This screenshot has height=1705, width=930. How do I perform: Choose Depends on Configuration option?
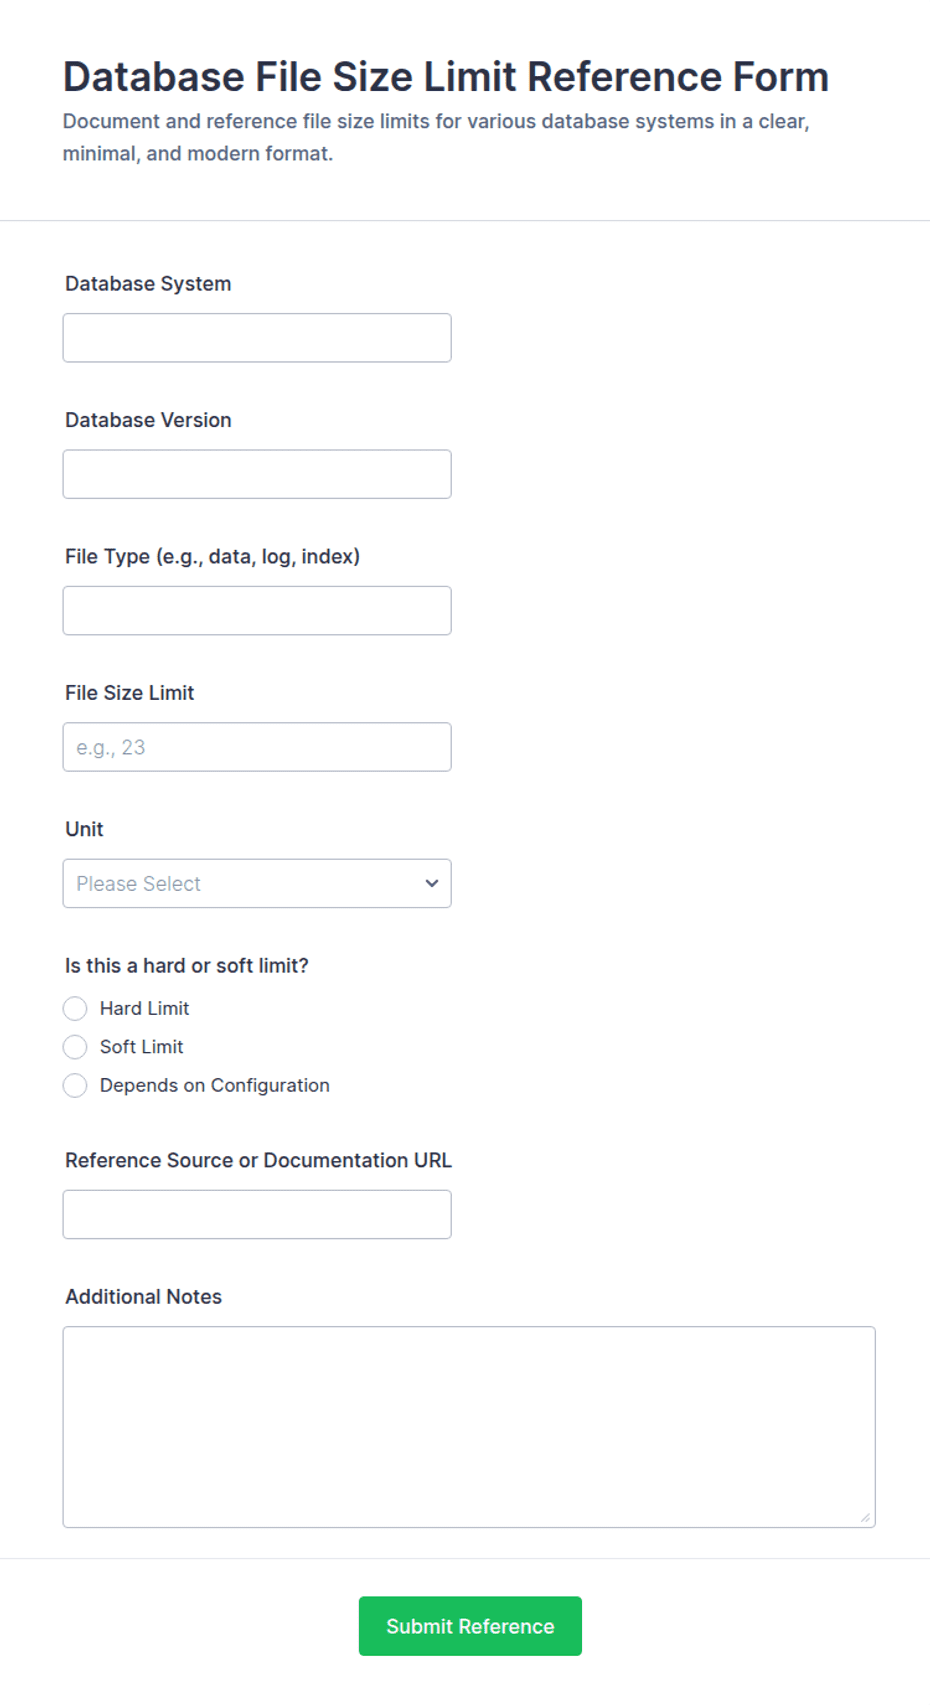pyautogui.click(x=75, y=1085)
